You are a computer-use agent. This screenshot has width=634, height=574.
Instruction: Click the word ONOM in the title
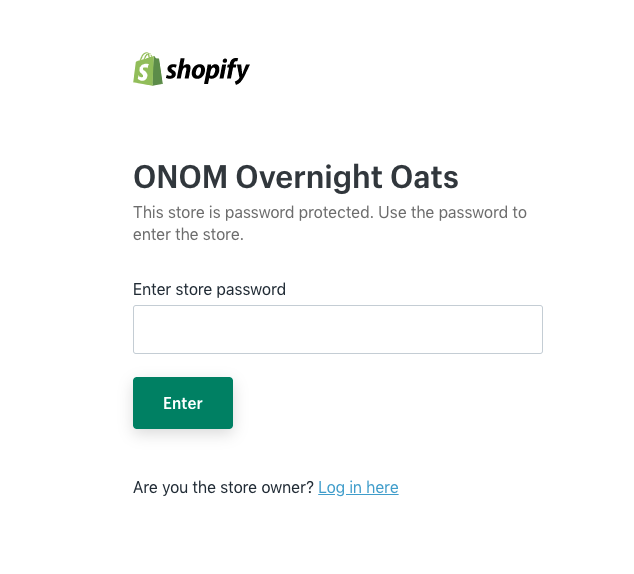180,177
